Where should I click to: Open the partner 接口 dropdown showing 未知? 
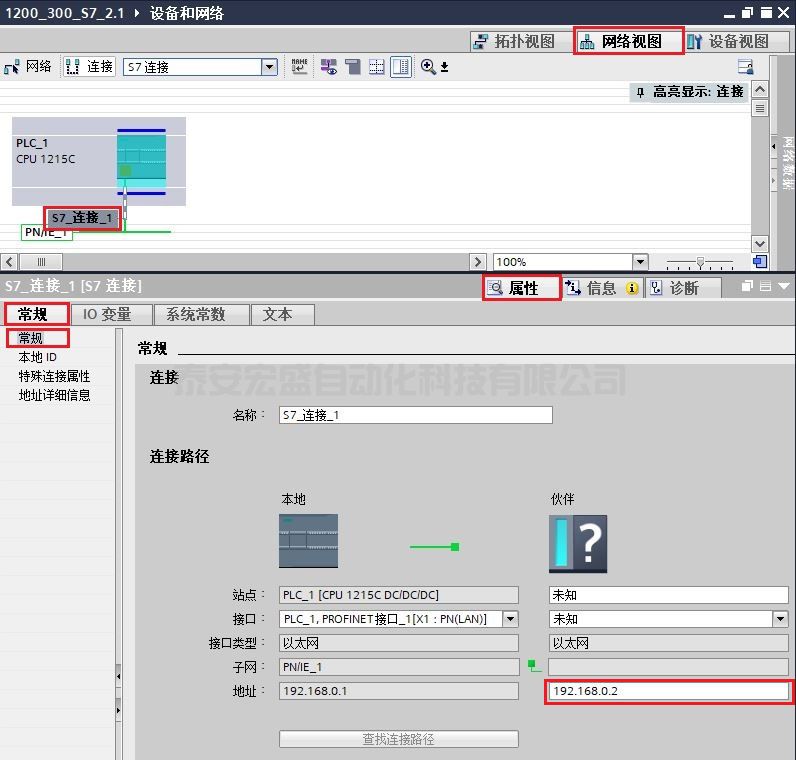click(780, 619)
